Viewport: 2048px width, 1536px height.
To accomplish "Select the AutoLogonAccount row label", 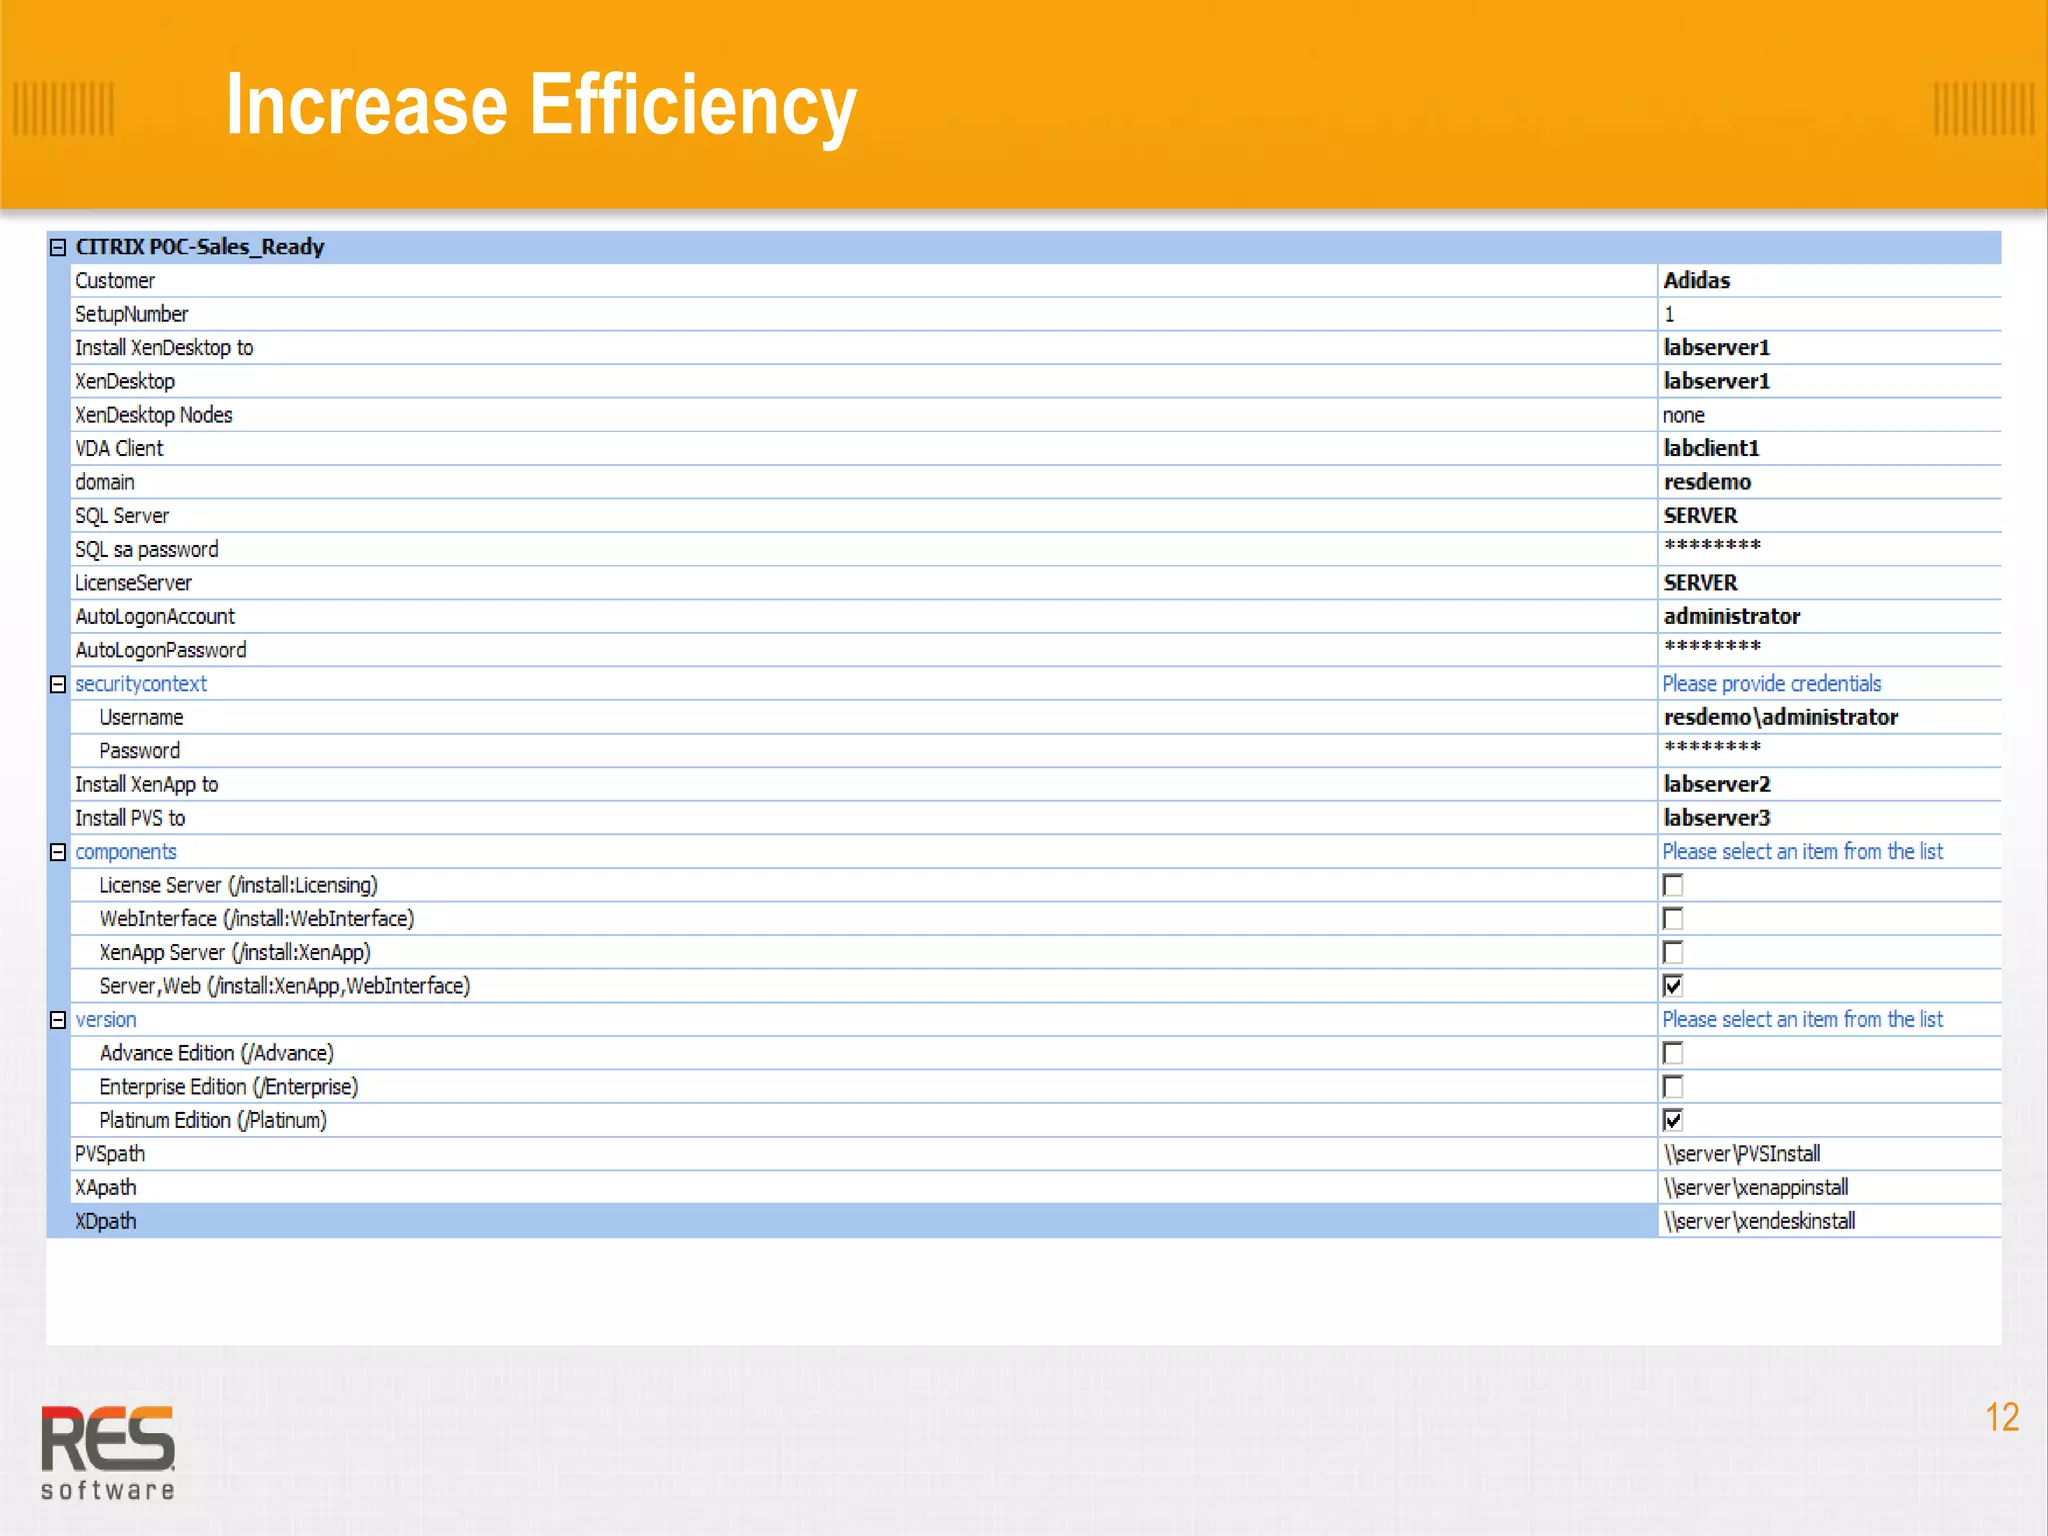I will [x=155, y=617].
